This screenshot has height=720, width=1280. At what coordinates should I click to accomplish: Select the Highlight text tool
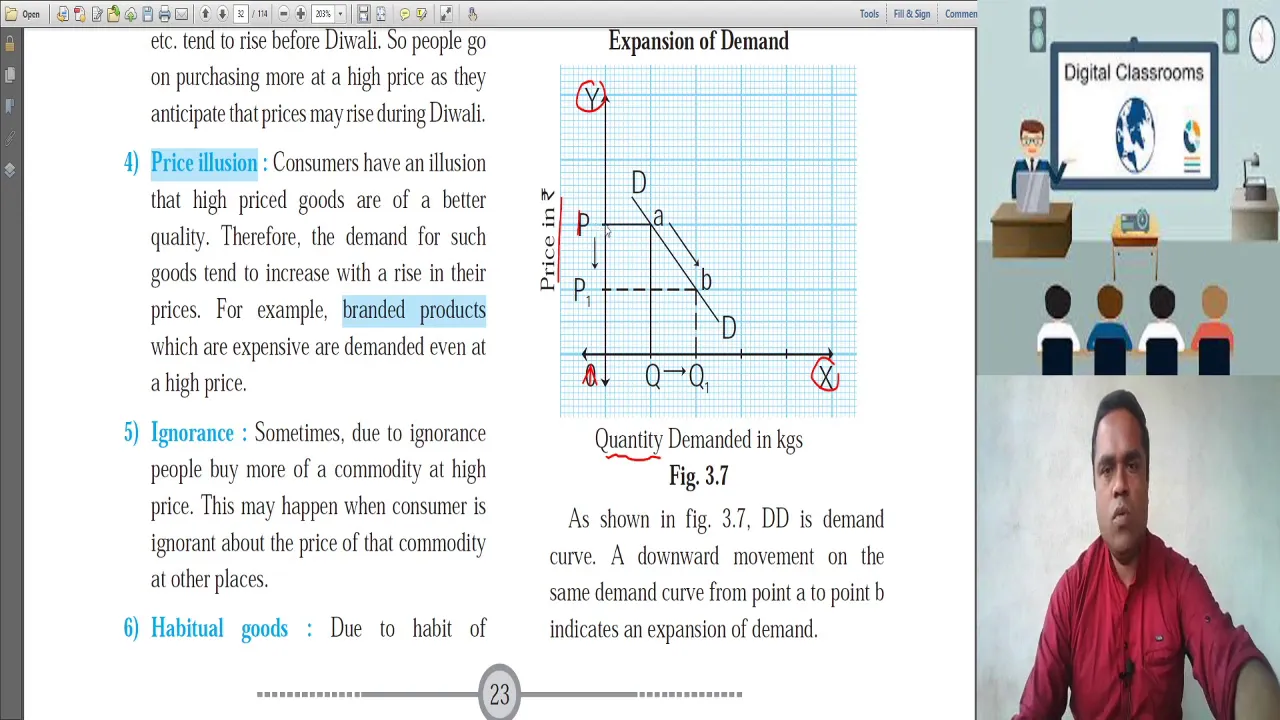tap(421, 14)
